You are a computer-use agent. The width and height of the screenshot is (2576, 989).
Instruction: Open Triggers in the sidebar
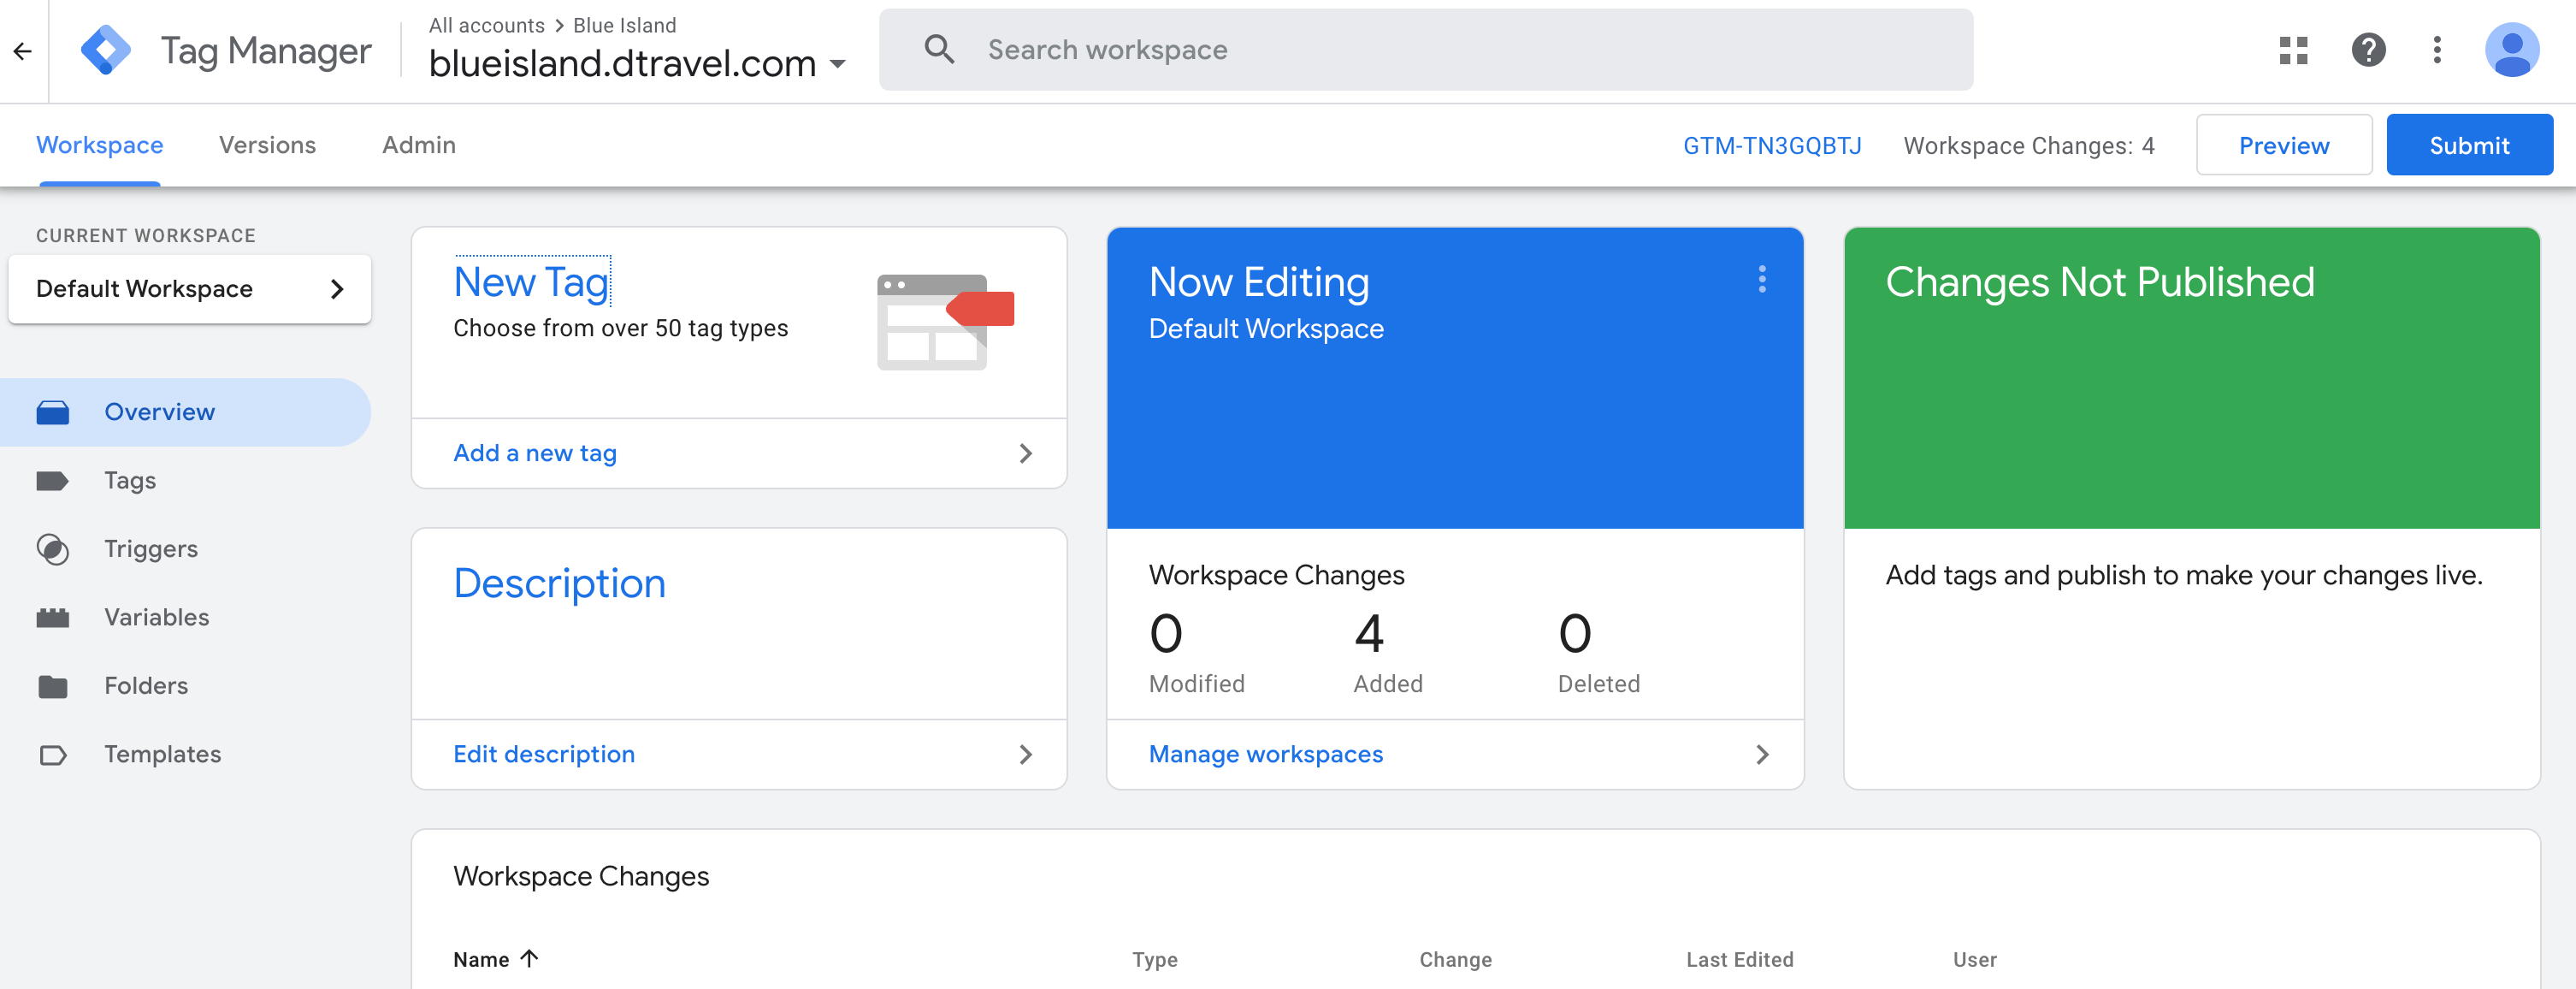pos(185,549)
